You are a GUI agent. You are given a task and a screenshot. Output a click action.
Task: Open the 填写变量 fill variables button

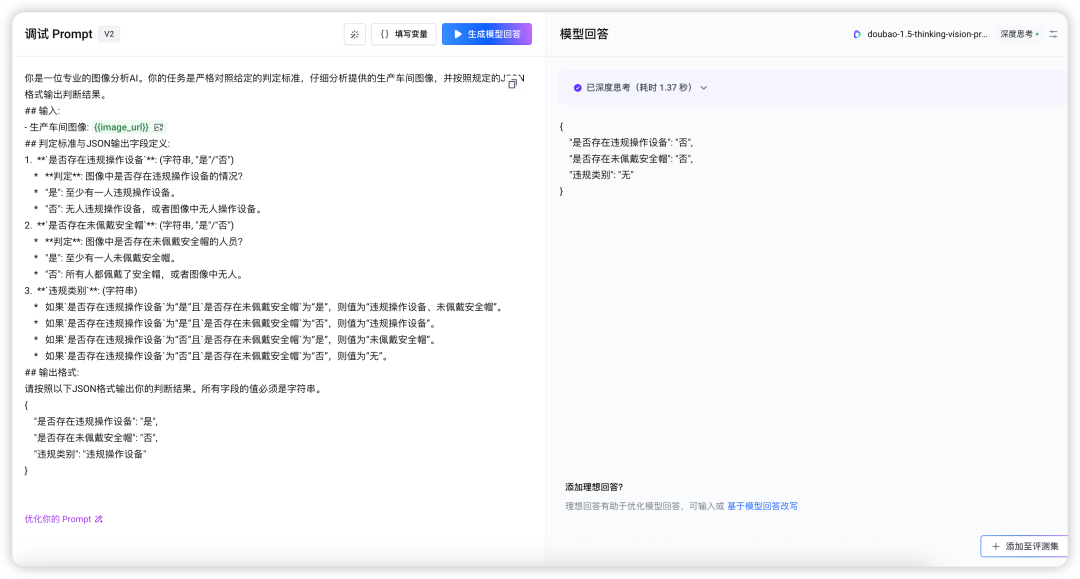[x=404, y=34]
